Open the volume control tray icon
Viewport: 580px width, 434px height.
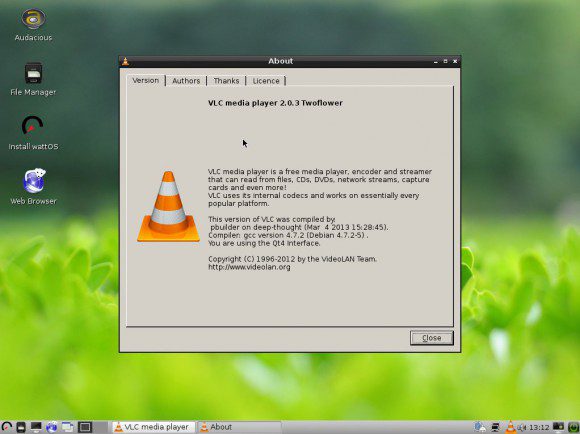pos(522,428)
